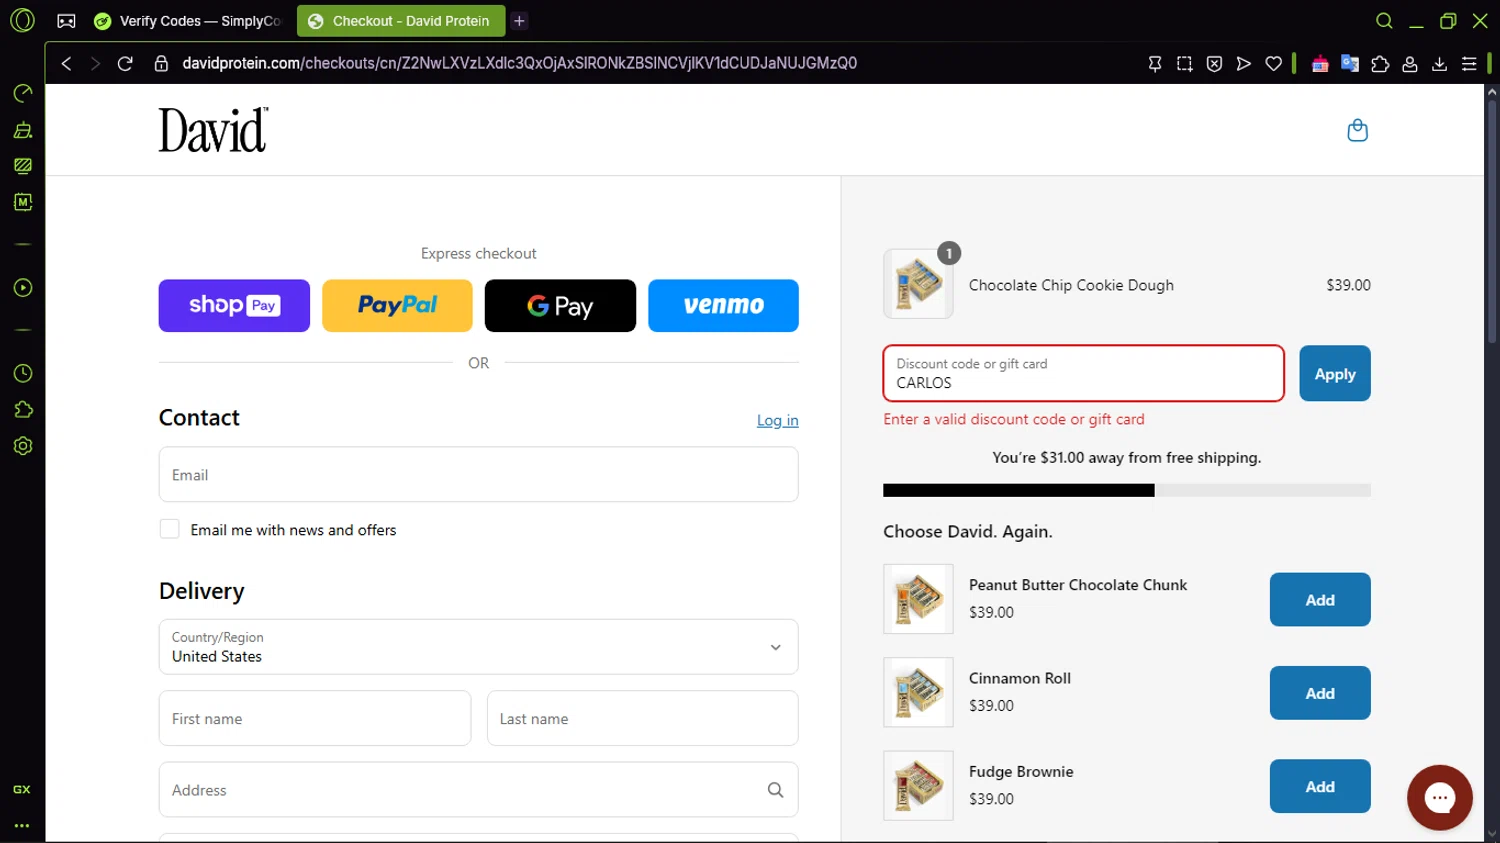Add Fudge Brownie to order
The image size is (1500, 843).
pos(1320,787)
